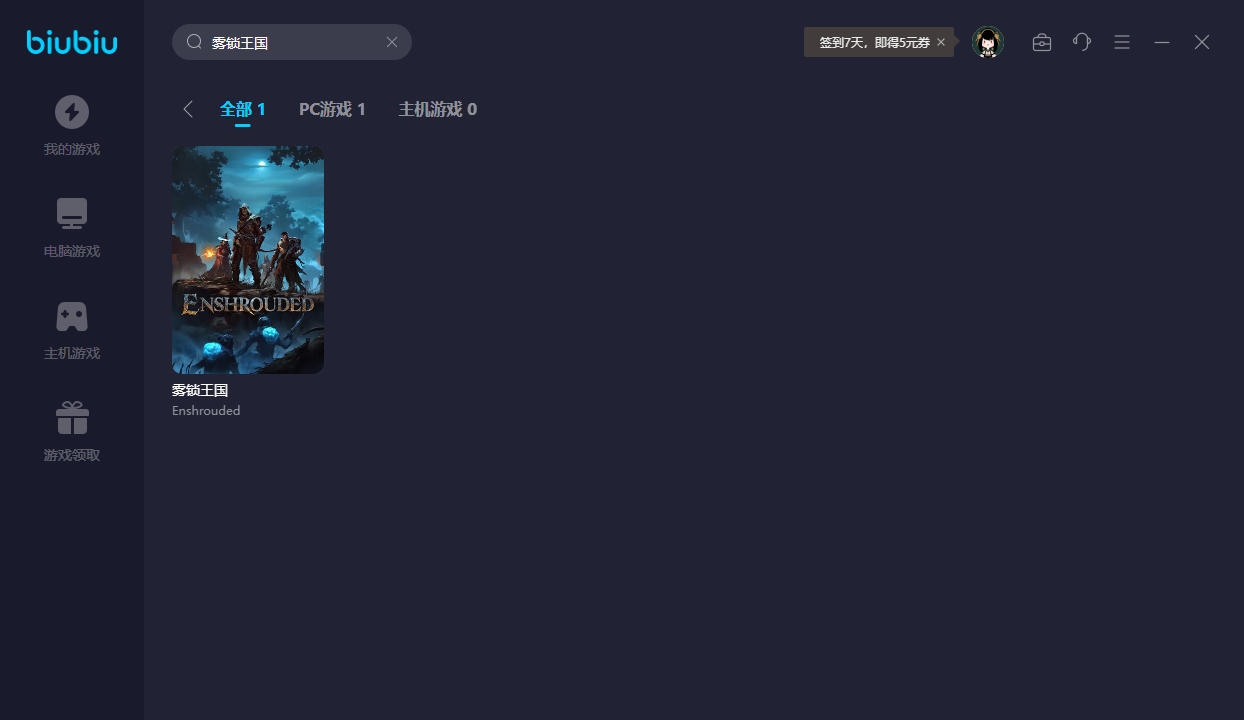Open 我的游戏 lightning bolt icon
The image size is (1244, 720).
click(72, 112)
